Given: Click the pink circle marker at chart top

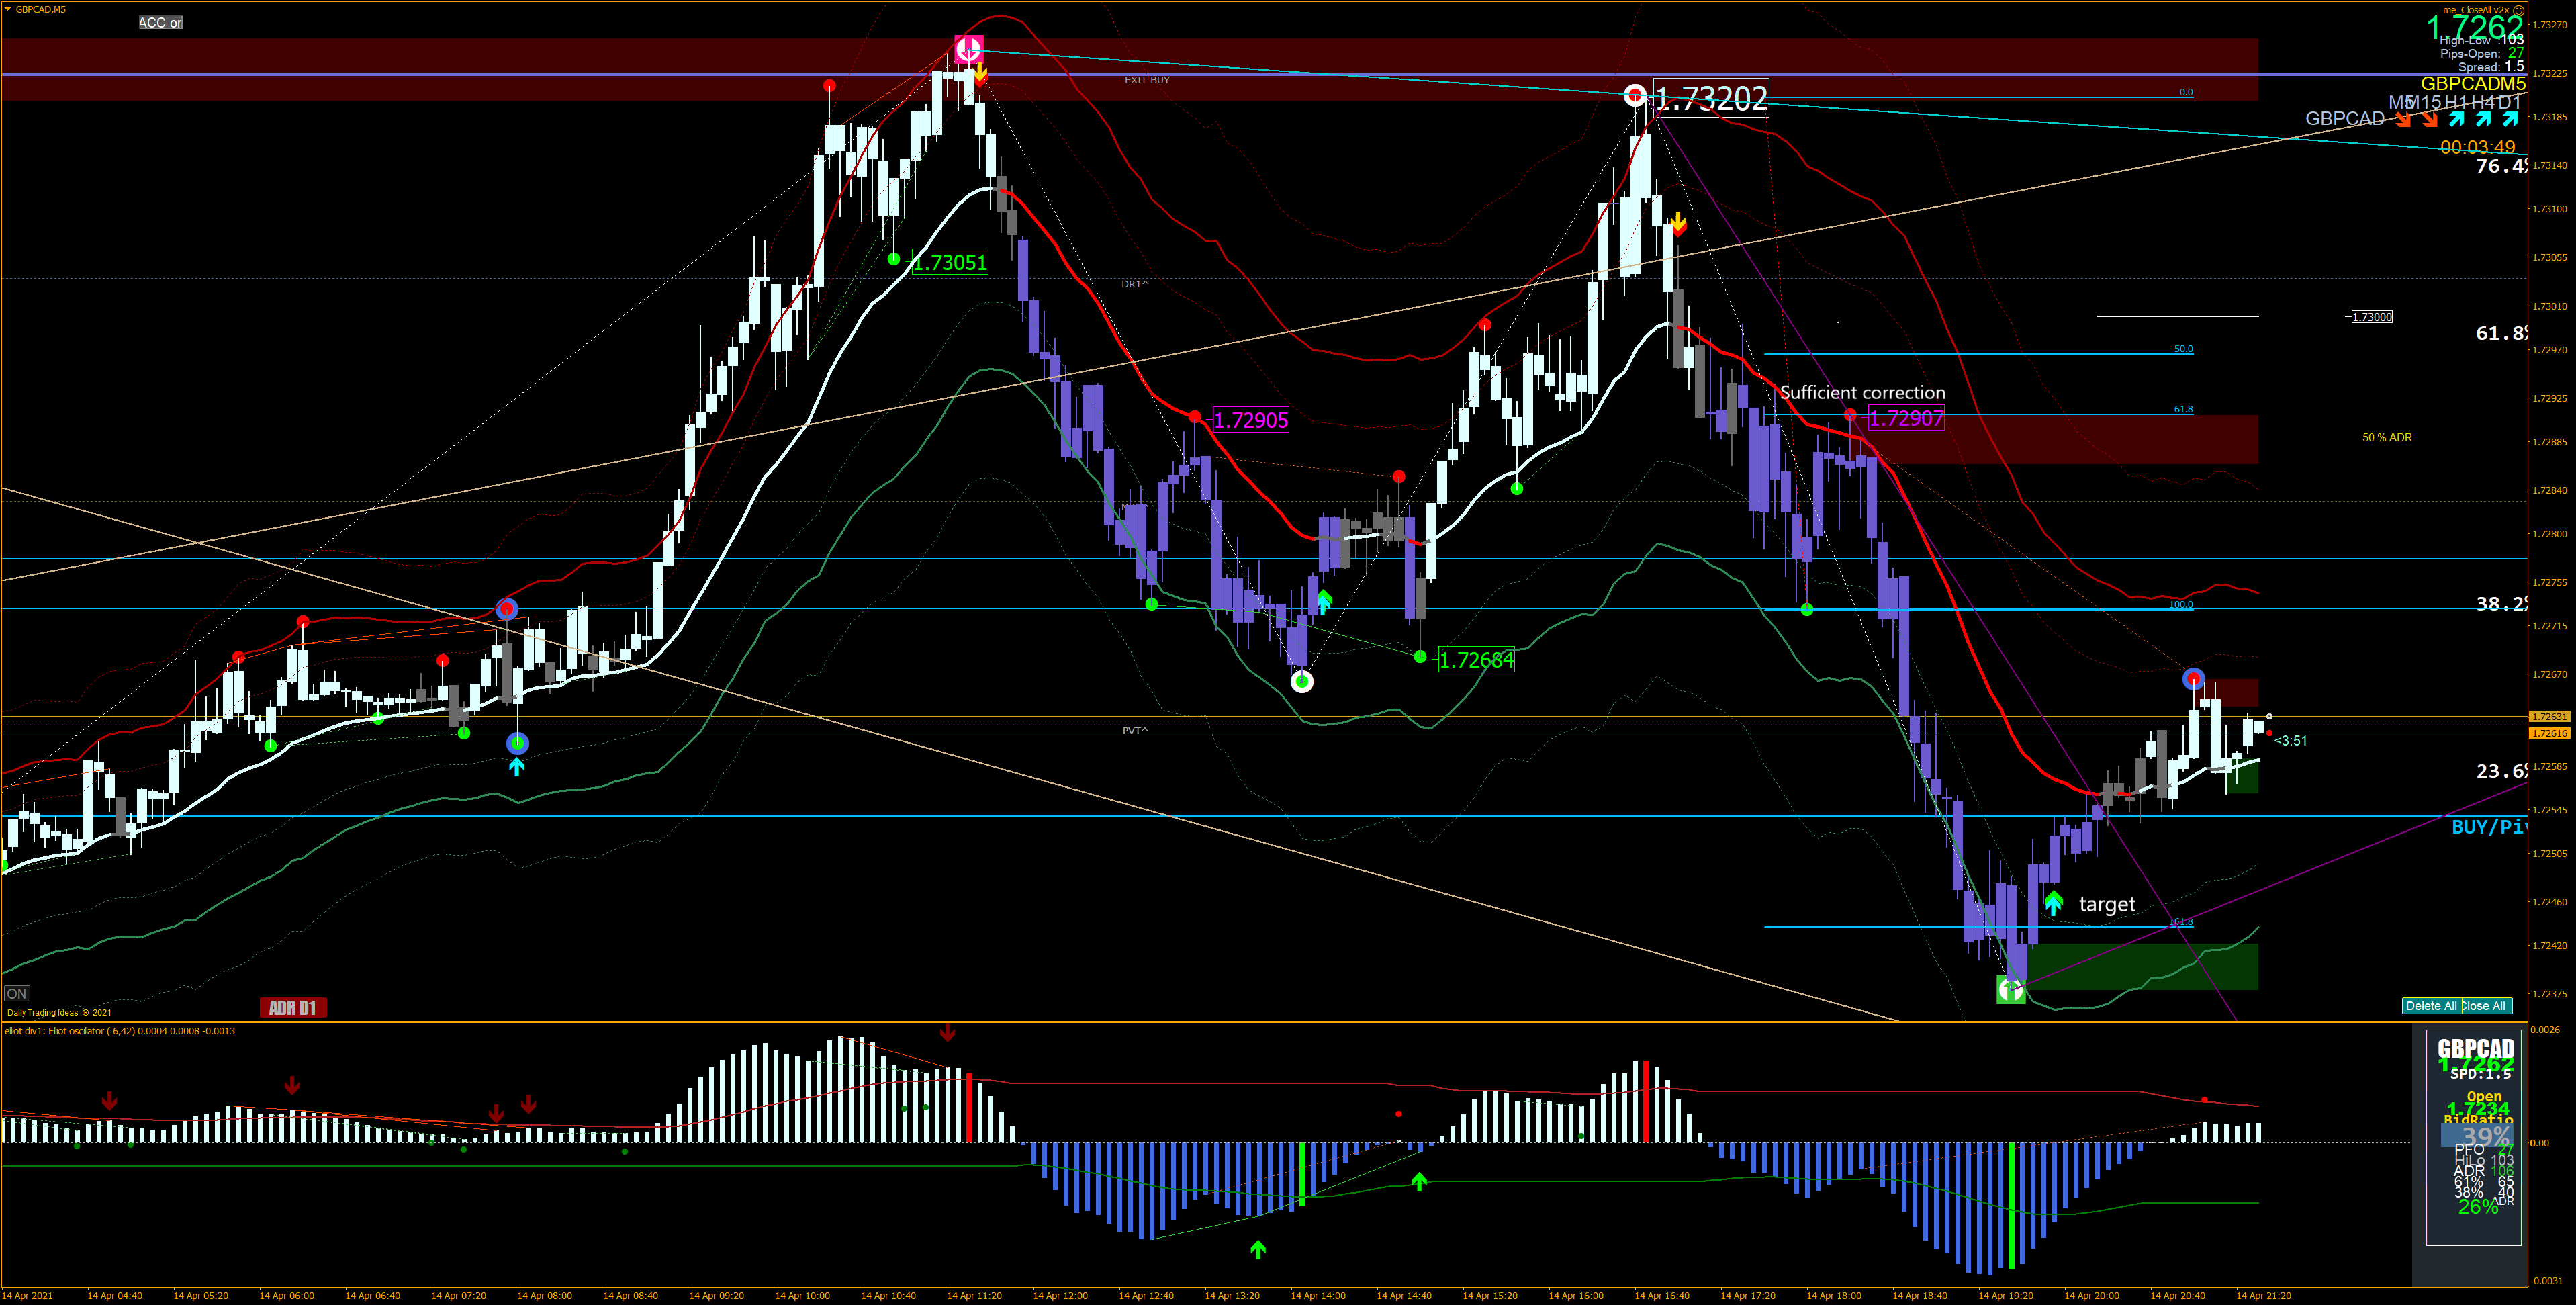Looking at the screenshot, I should [968, 48].
